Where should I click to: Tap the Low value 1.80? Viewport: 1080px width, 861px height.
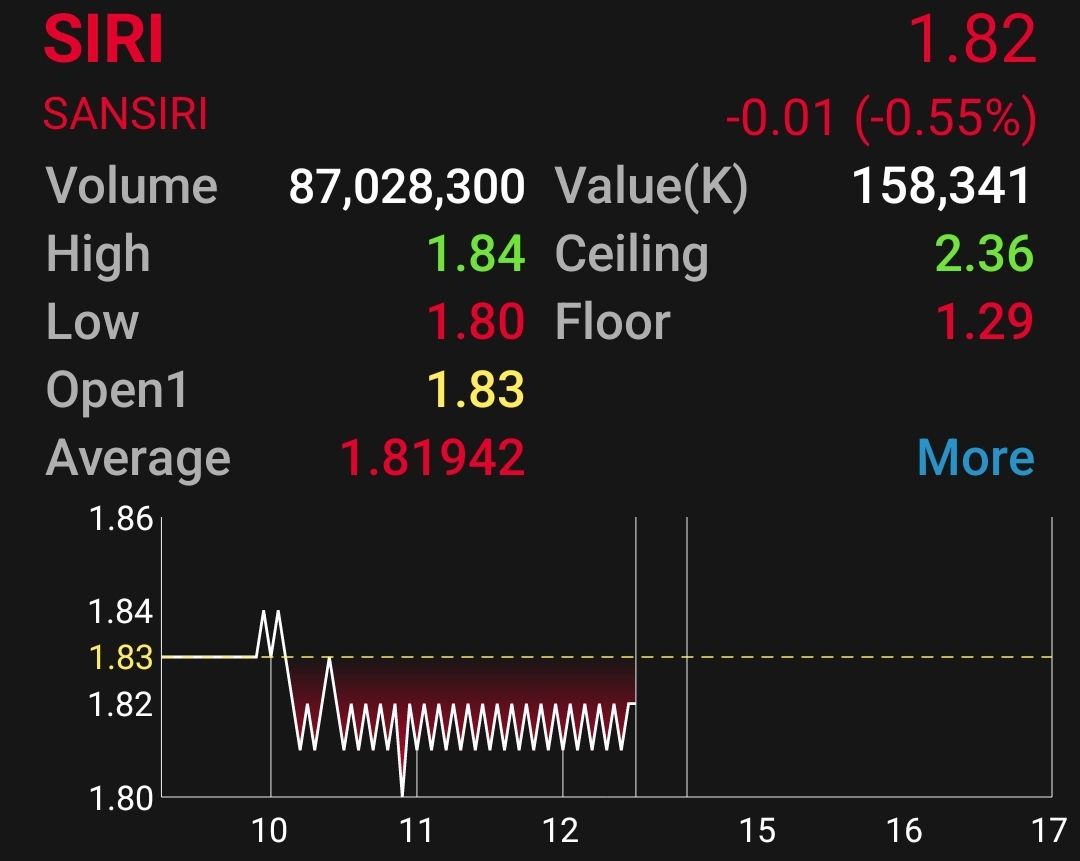pos(476,322)
